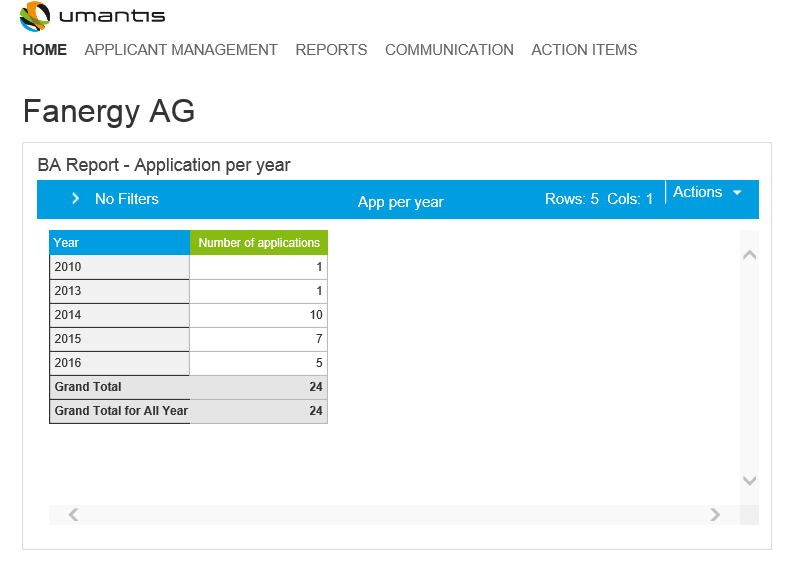785x563 pixels.
Task: Sort by Number of applications header
Action: coord(259,243)
